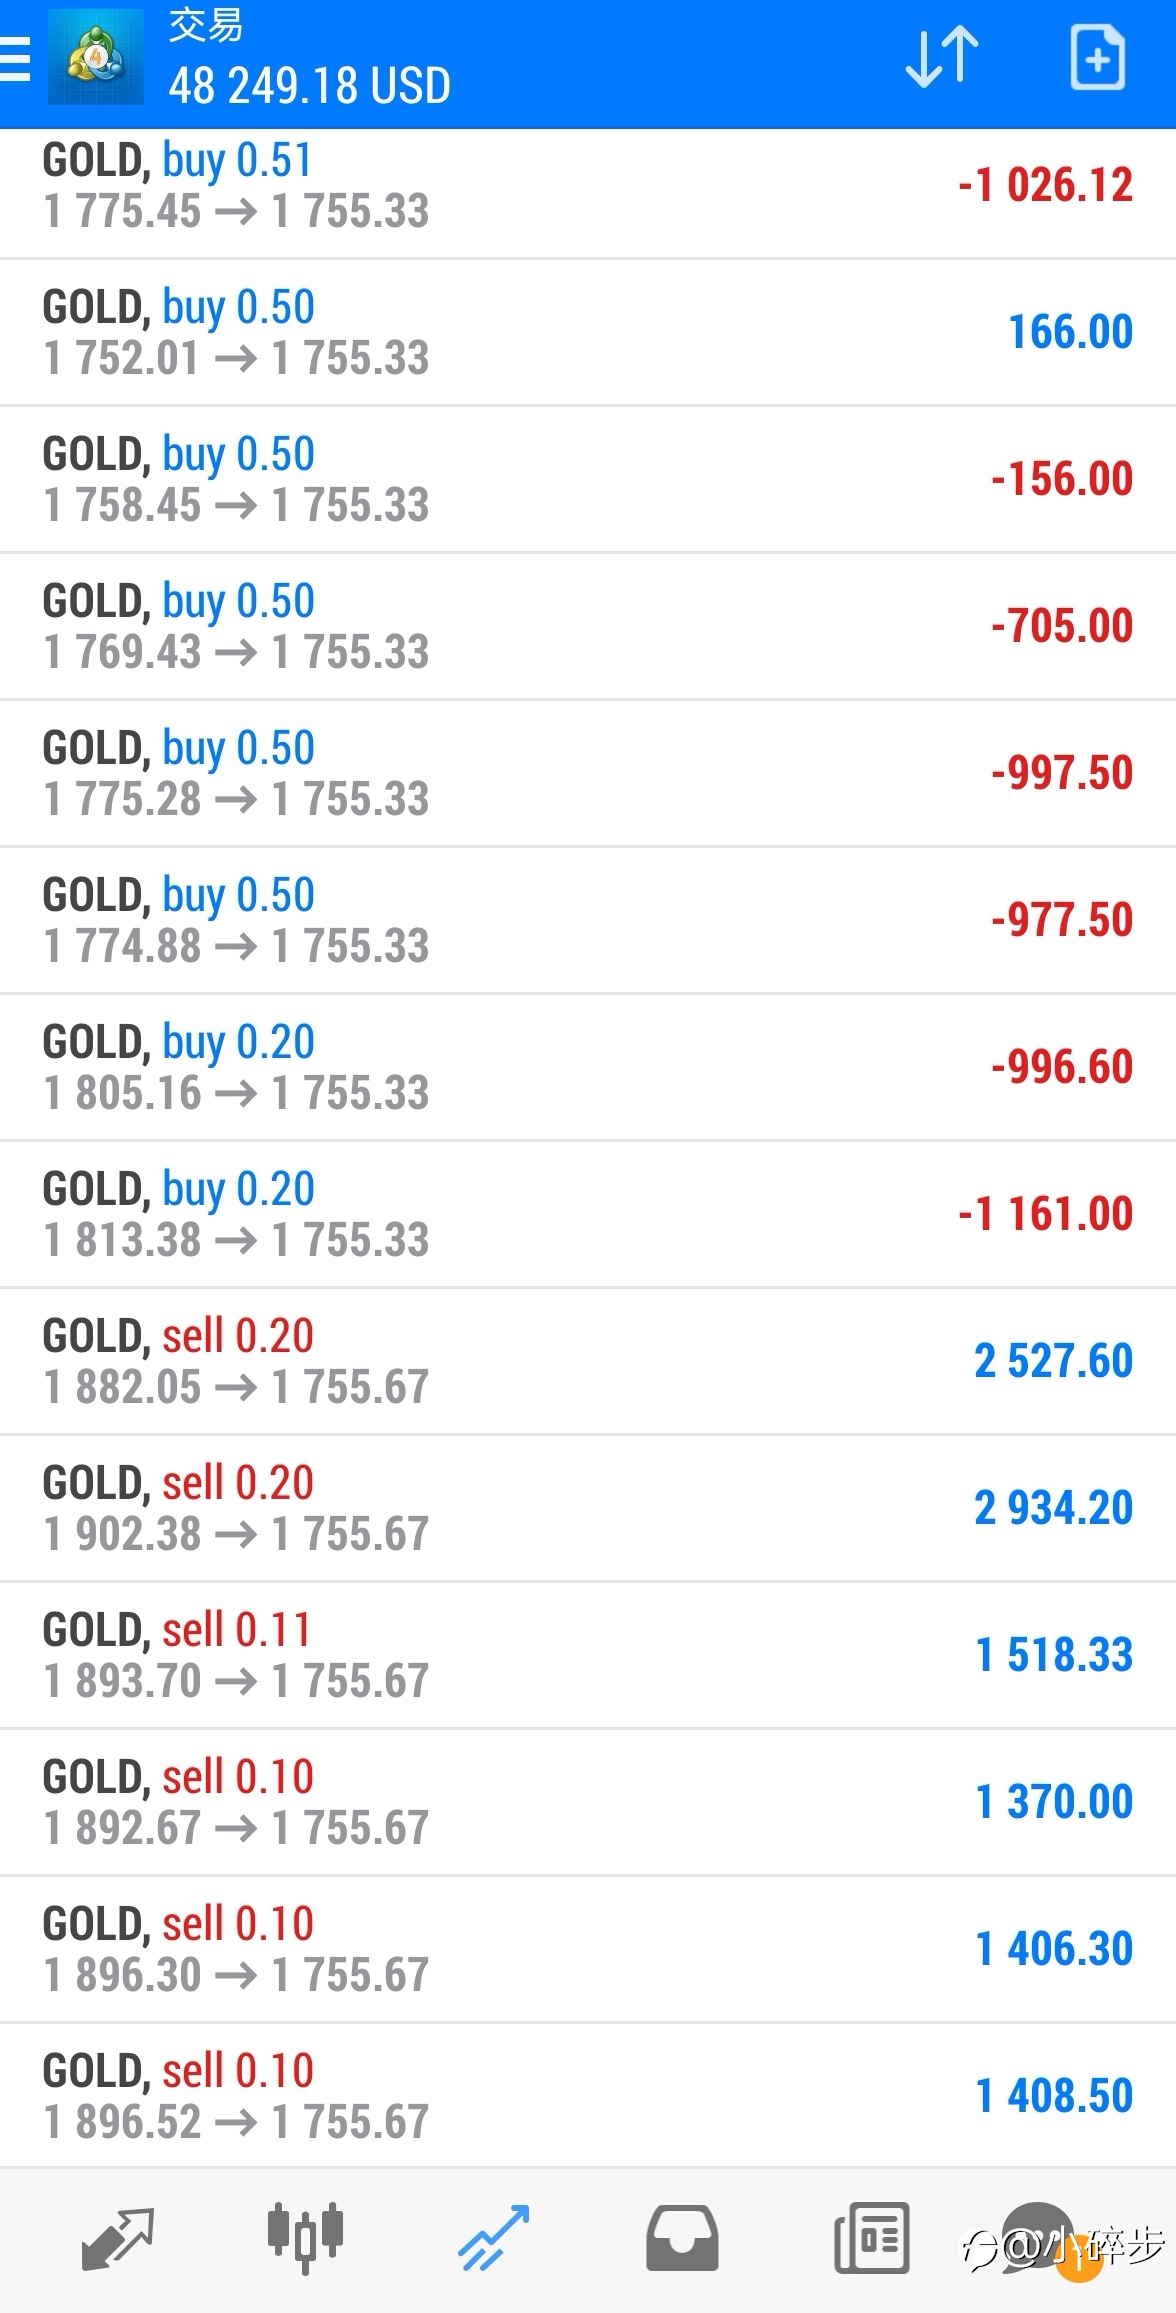Select the Trade tab trend-line icon
Image resolution: width=1176 pixels, height=2313 pixels.
tap(493, 2238)
